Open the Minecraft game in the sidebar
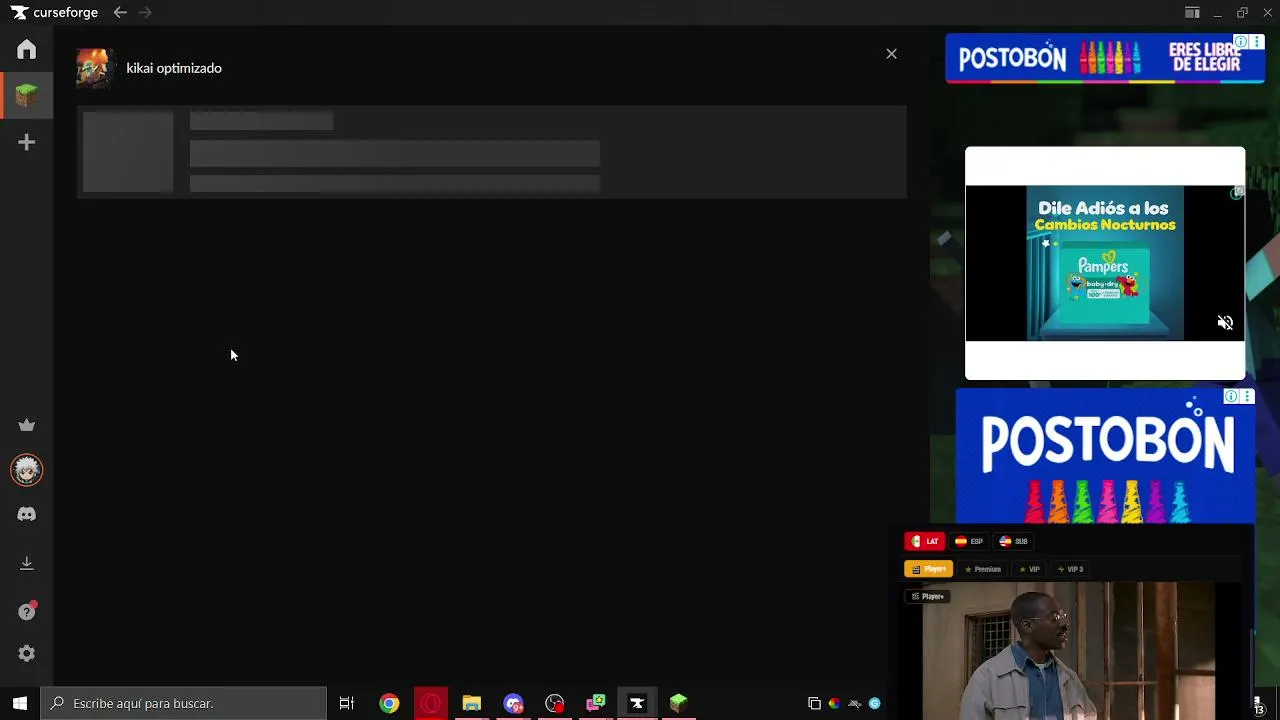Image resolution: width=1280 pixels, height=720 pixels. [x=27, y=95]
